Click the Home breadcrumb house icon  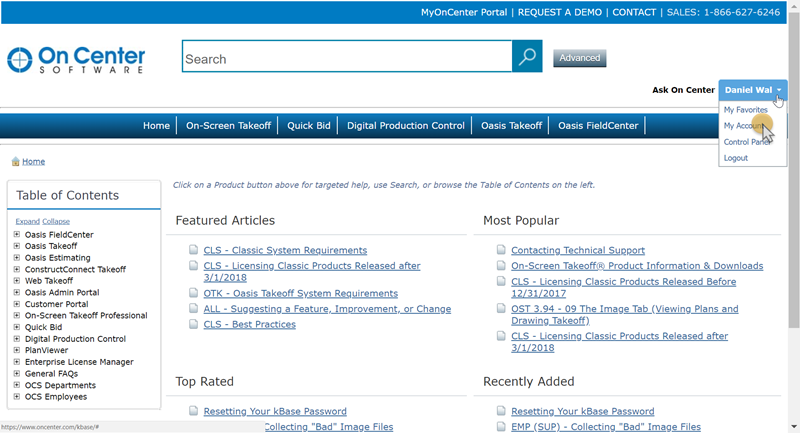[15, 162]
